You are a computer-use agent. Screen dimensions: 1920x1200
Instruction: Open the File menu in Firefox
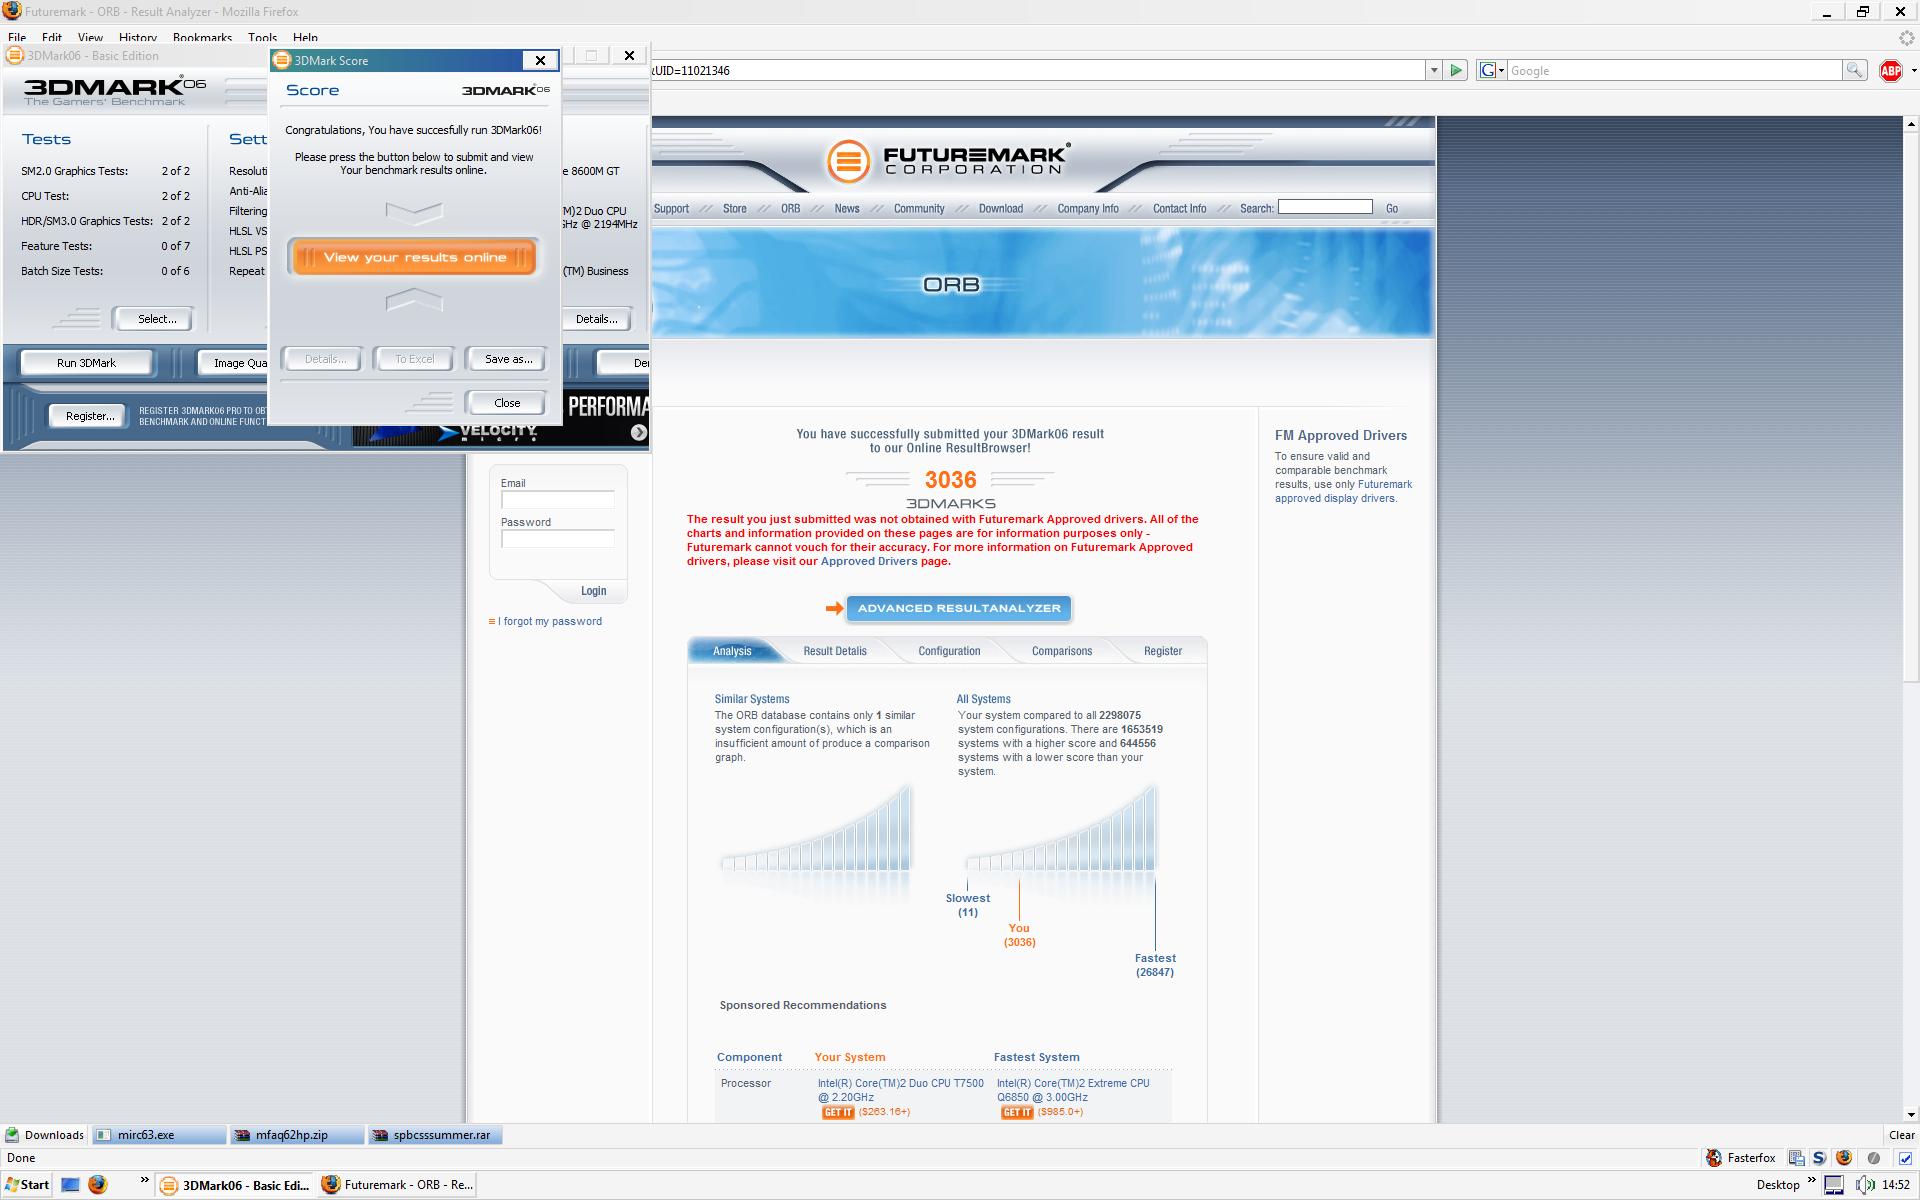coord(17,38)
